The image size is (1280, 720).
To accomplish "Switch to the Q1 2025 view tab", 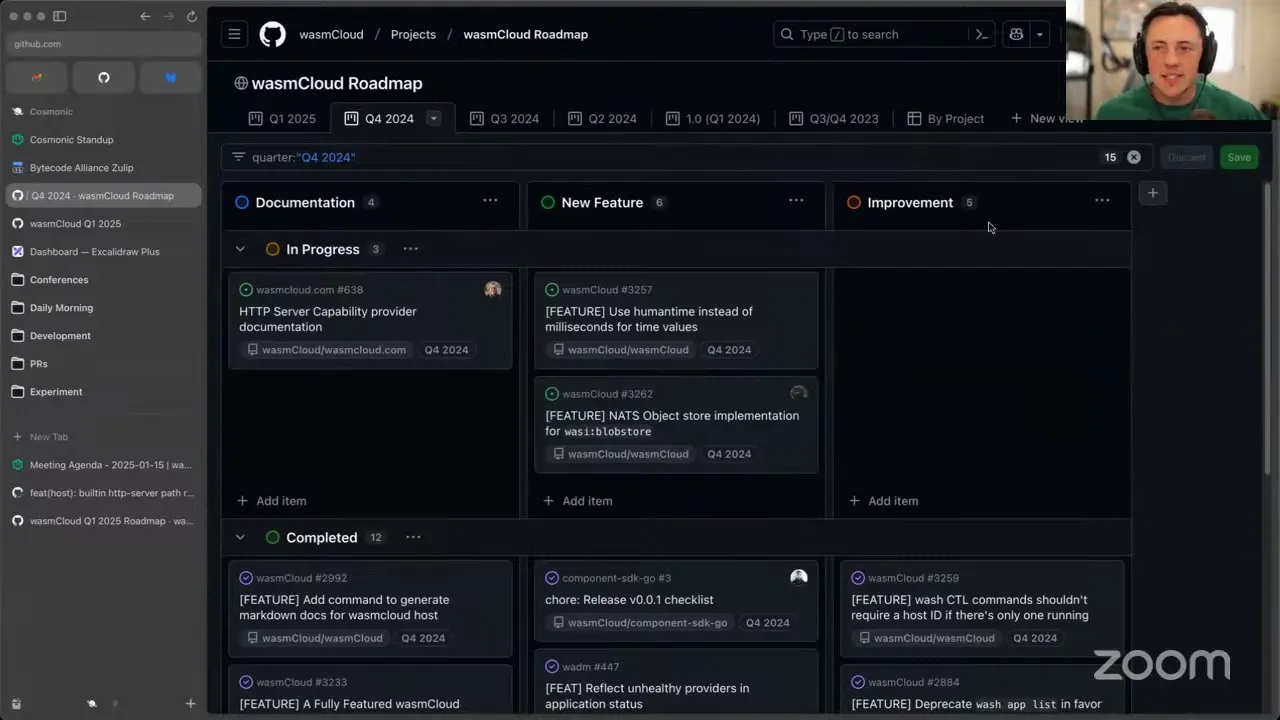I will pos(282,118).
